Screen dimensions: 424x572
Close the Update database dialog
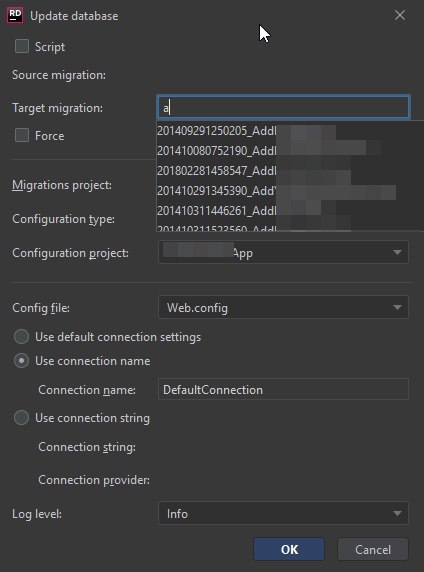[400, 15]
